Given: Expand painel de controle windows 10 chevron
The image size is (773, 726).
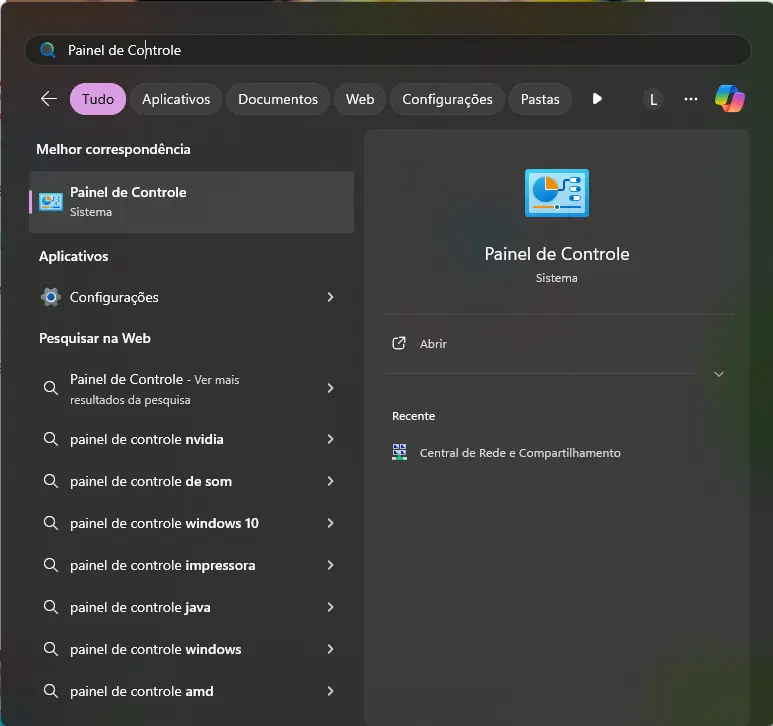Looking at the screenshot, I should coord(330,523).
